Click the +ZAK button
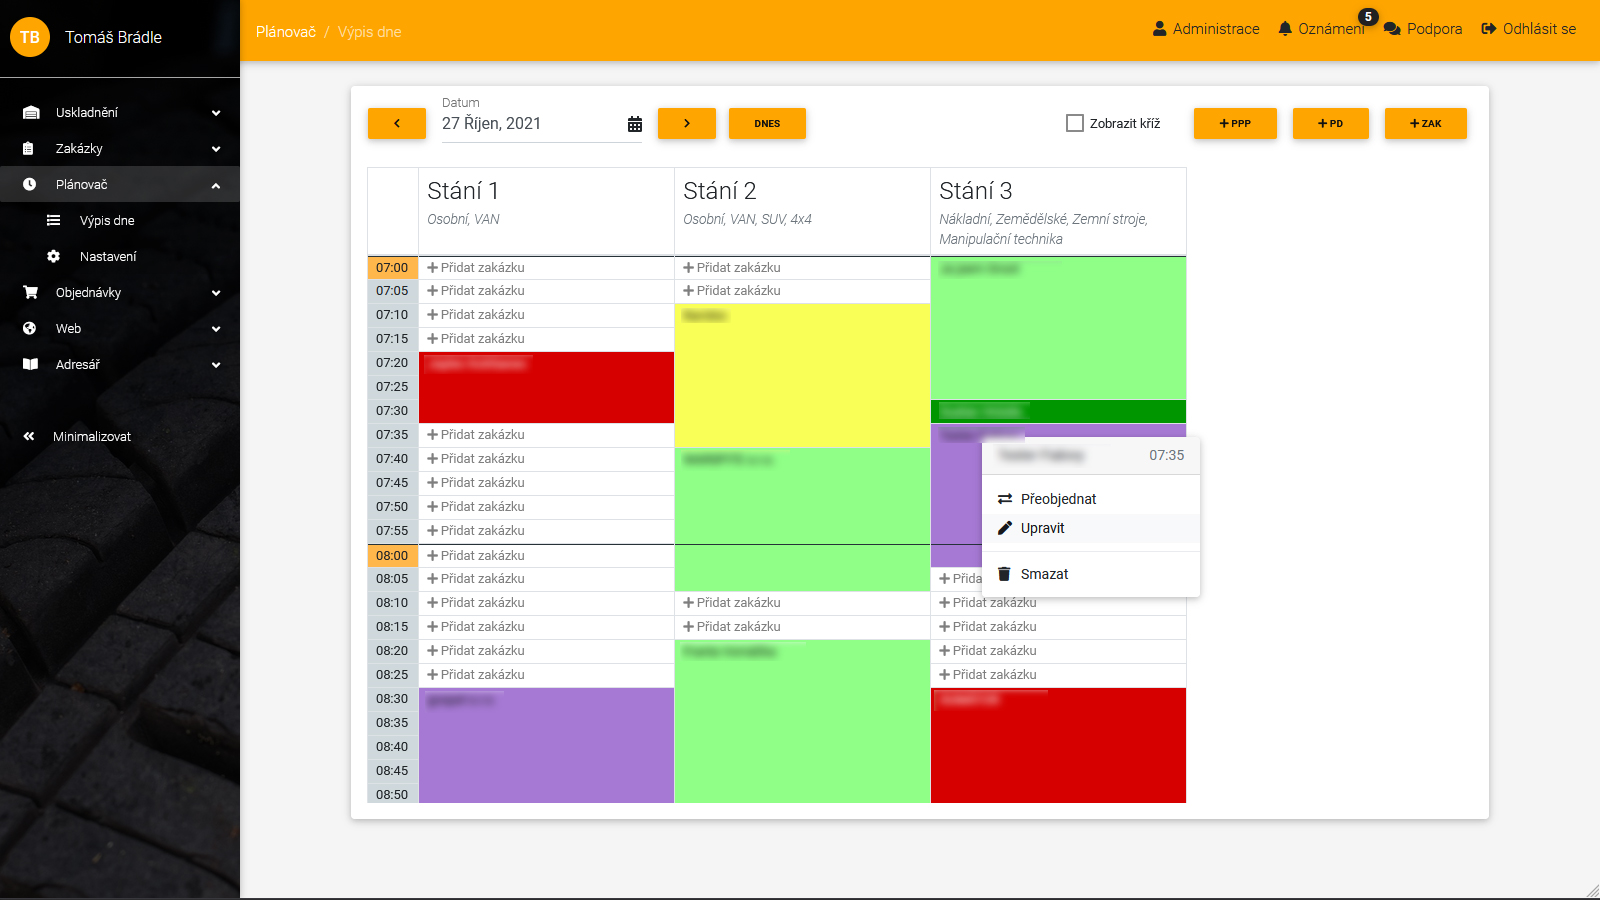Screen dimensions: 1600x900 pyautogui.click(x=1425, y=123)
